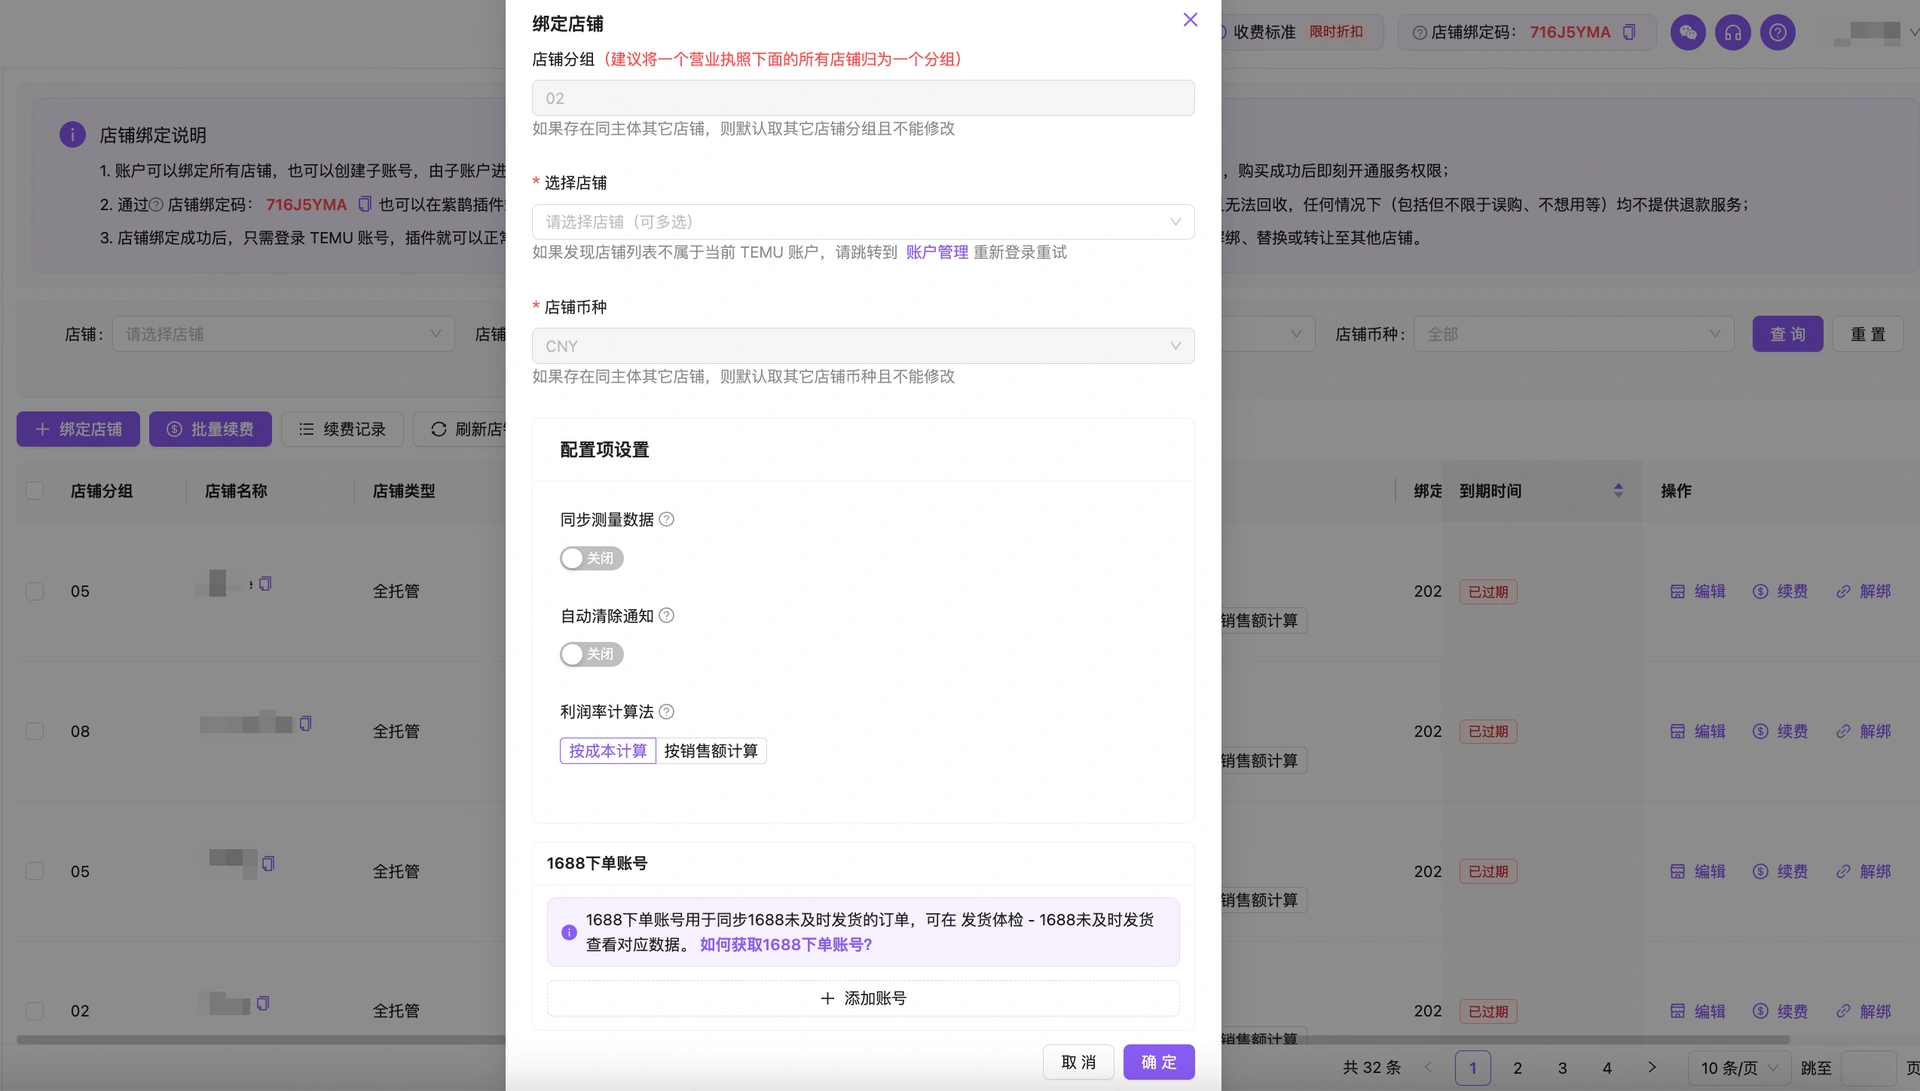Click info icon beside 店铺绑定说明
This screenshot has width=1920, height=1091.
pos(72,134)
